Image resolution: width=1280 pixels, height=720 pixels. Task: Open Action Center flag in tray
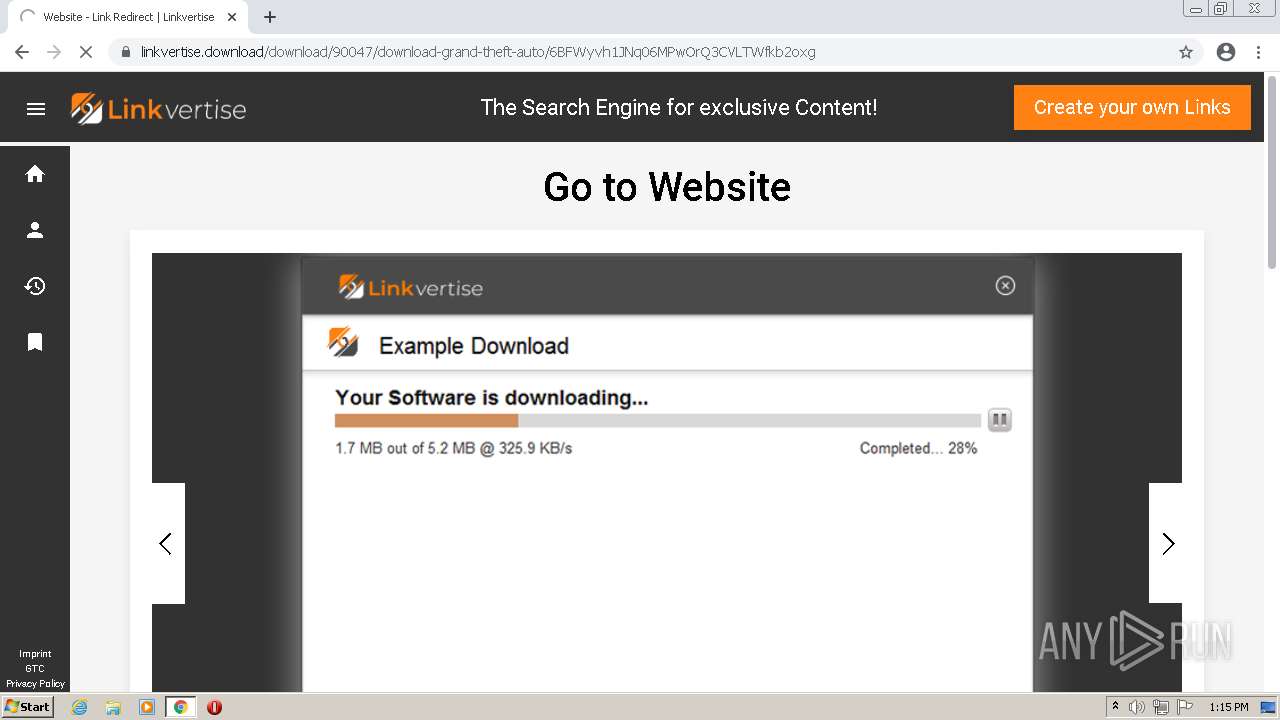tap(1185, 707)
